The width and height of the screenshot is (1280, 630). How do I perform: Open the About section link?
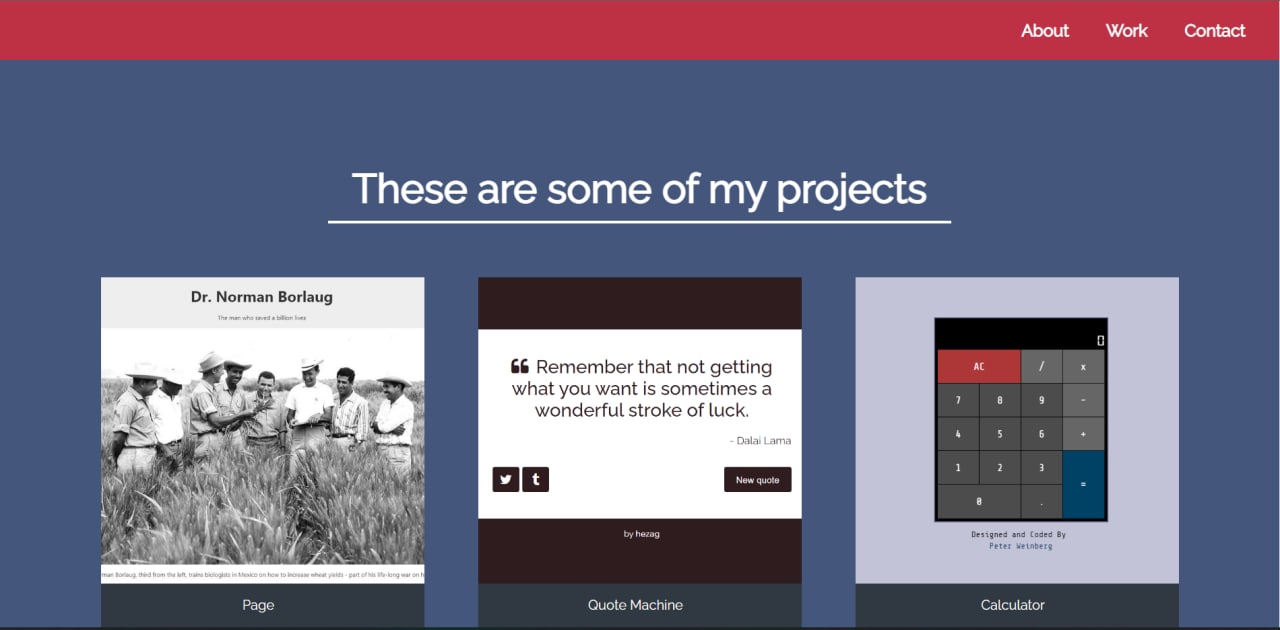pyautogui.click(x=1044, y=31)
